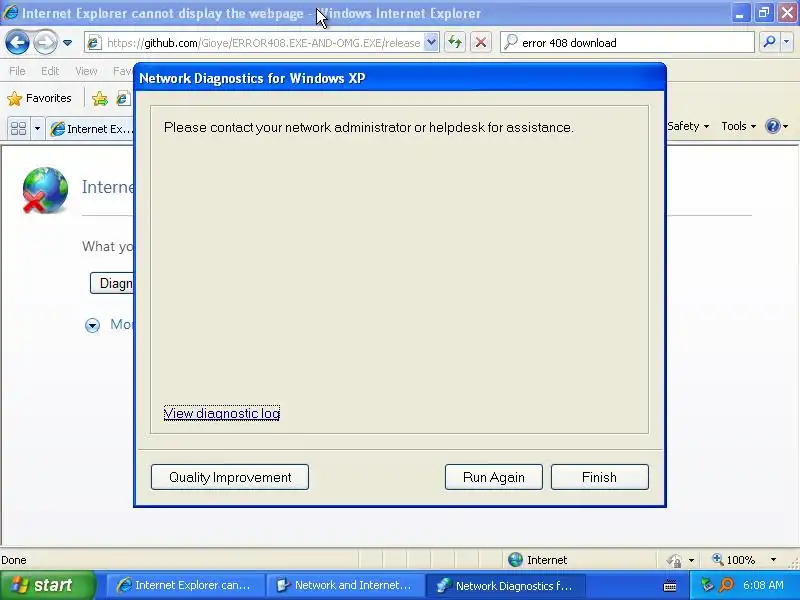The image size is (800, 600).
Task: Click the Internet Explorer title bar logo icon
Action: click(x=10, y=12)
